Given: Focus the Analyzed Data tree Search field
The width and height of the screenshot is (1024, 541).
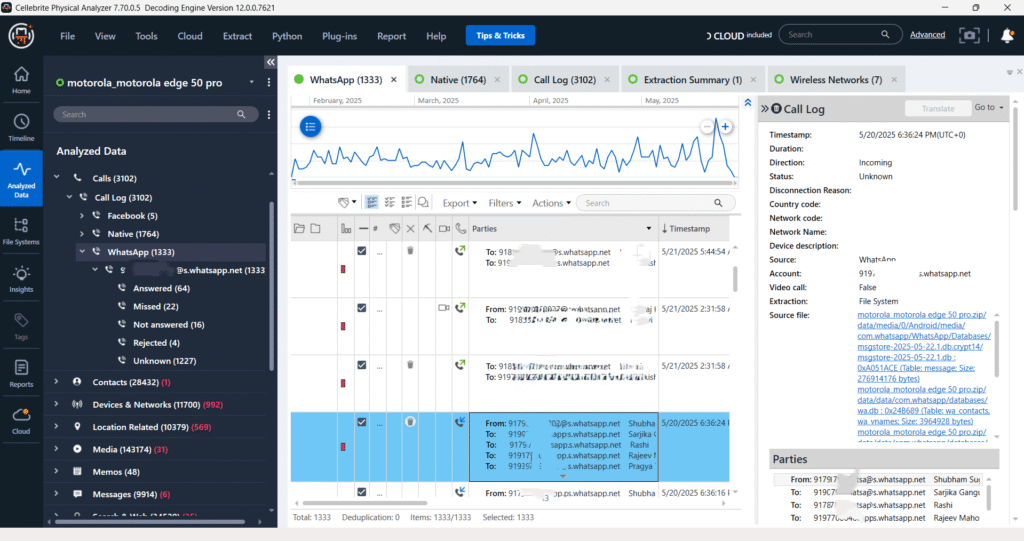Looking at the screenshot, I should [x=155, y=114].
